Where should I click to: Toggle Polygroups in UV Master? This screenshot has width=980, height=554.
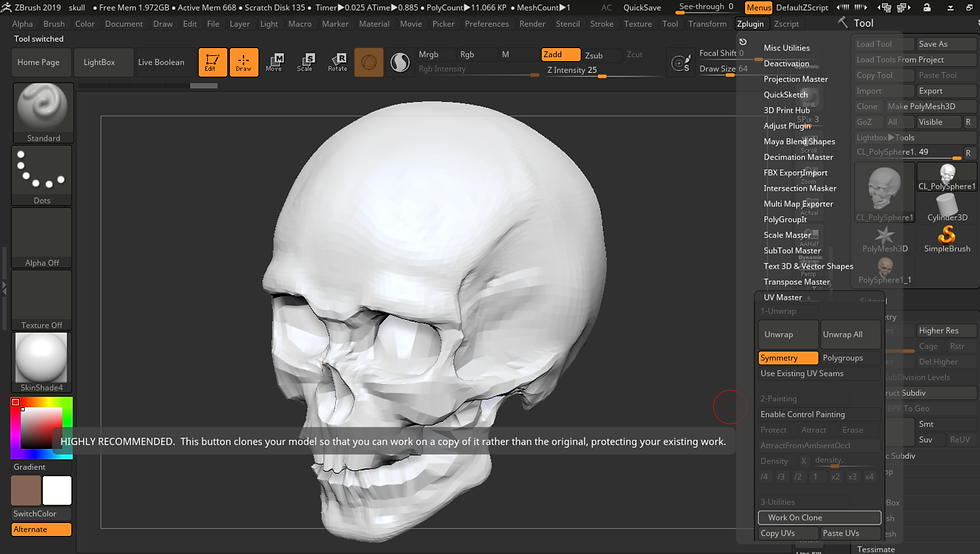tap(851, 358)
